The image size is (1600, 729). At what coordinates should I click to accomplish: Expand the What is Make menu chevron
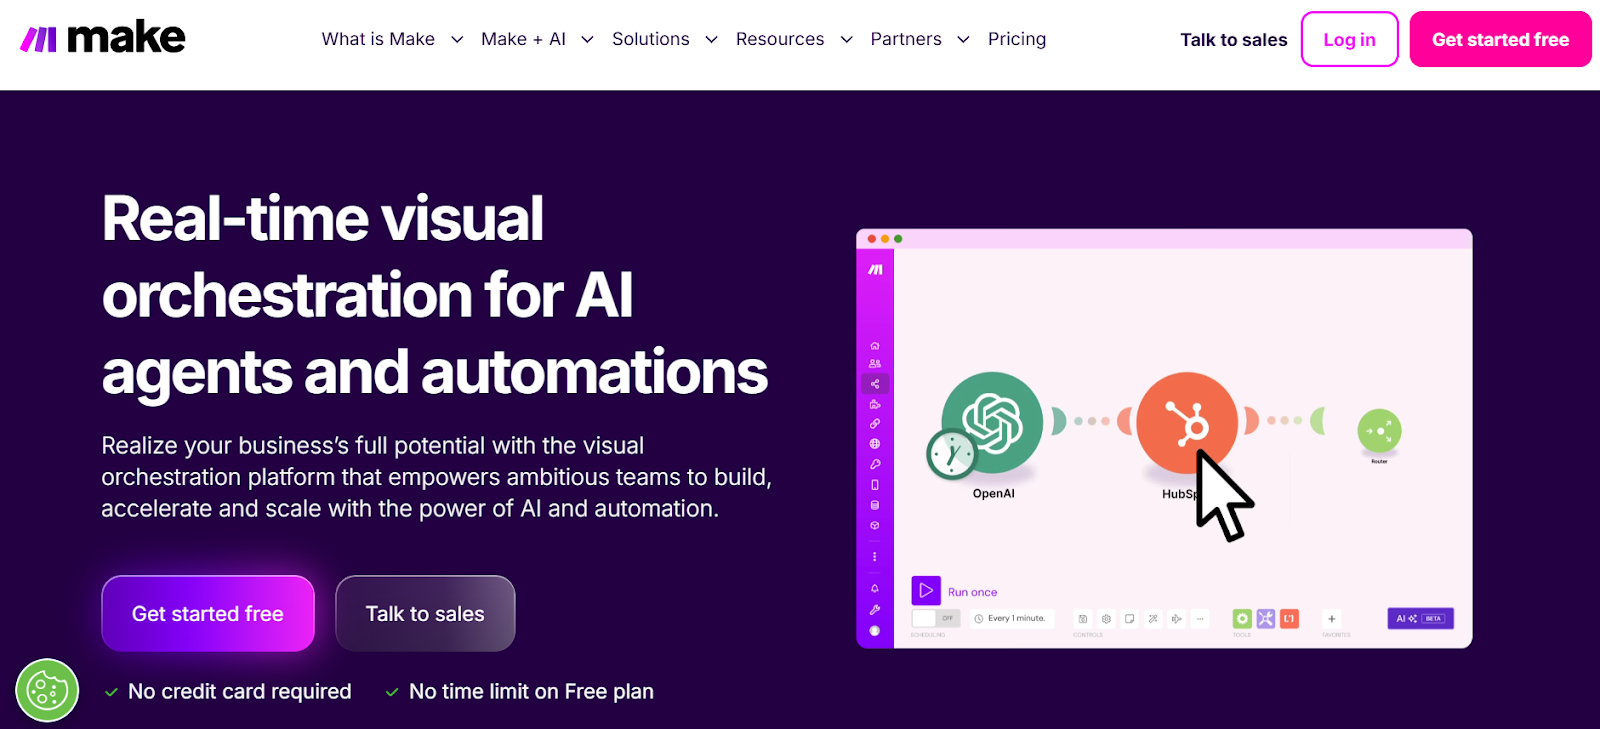click(457, 40)
